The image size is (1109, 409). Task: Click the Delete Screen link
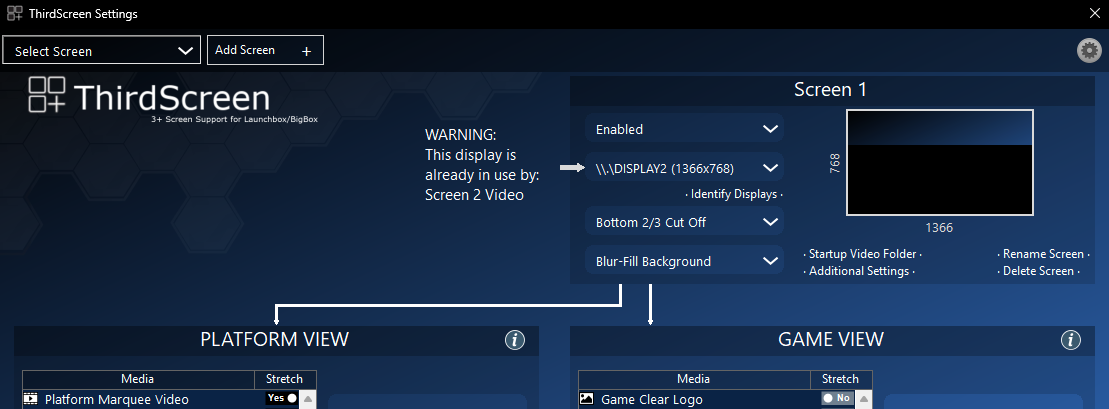1040,271
